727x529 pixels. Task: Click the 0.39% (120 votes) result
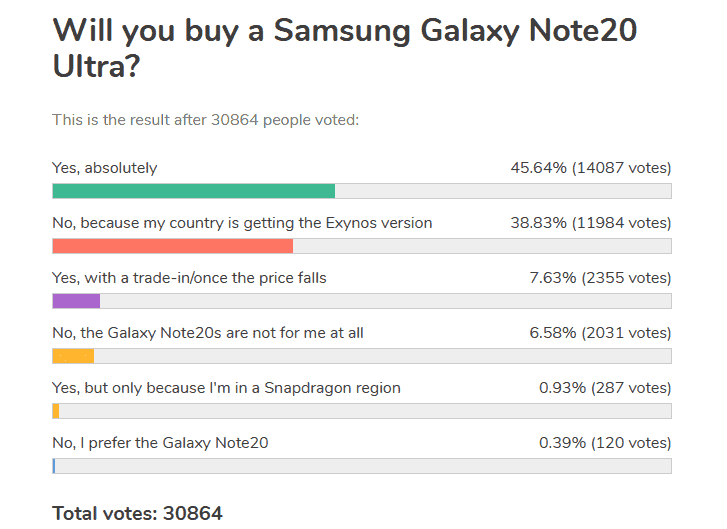[606, 443]
